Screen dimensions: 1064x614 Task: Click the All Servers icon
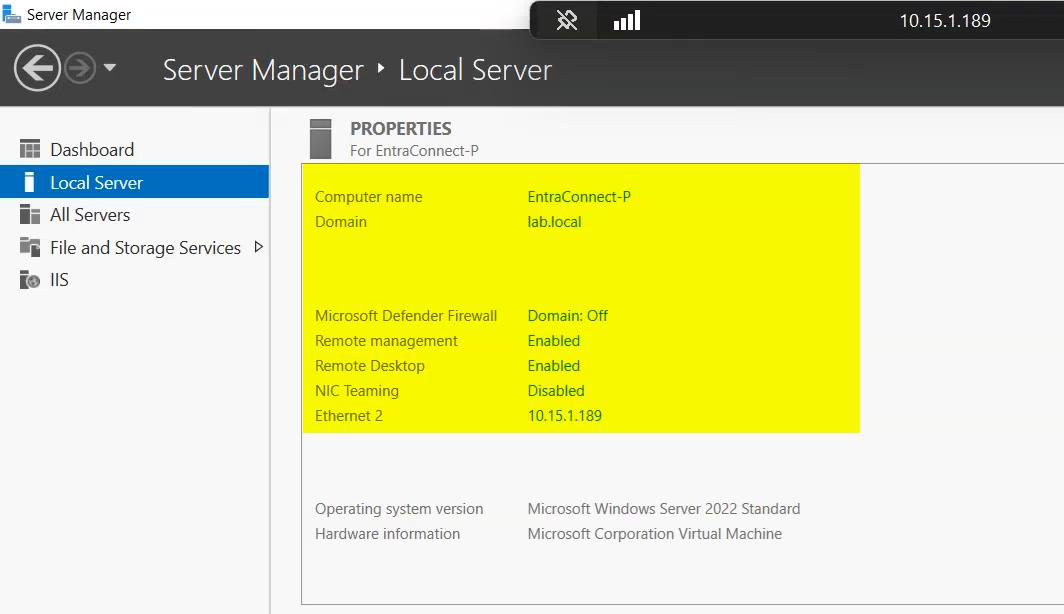(x=30, y=214)
